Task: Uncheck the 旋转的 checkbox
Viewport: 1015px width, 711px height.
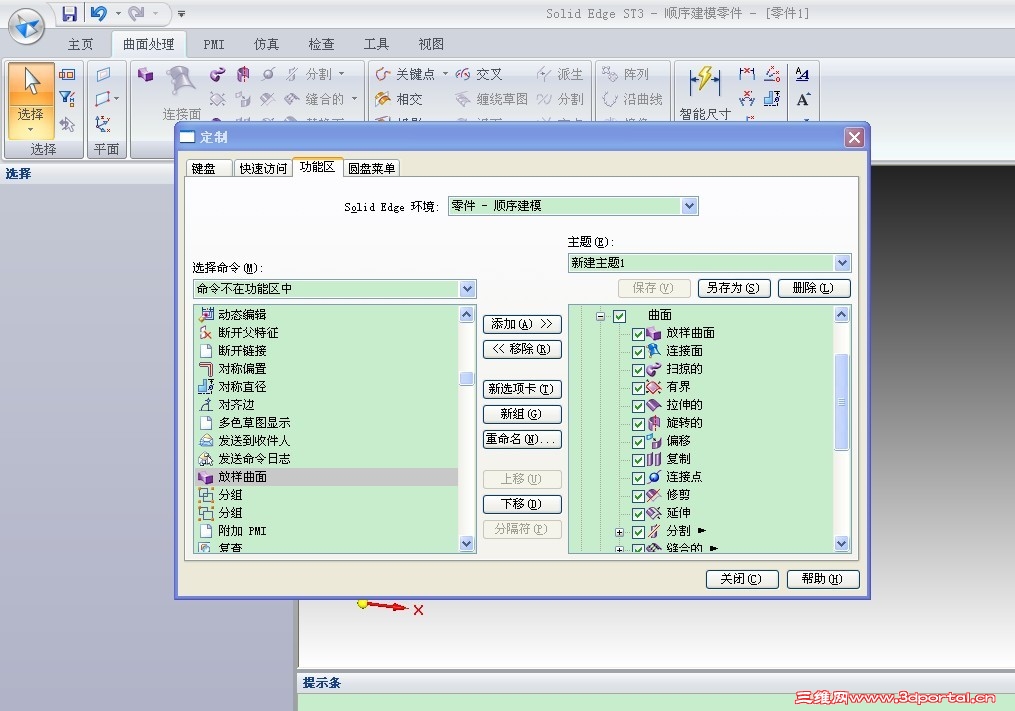Action: [x=638, y=424]
